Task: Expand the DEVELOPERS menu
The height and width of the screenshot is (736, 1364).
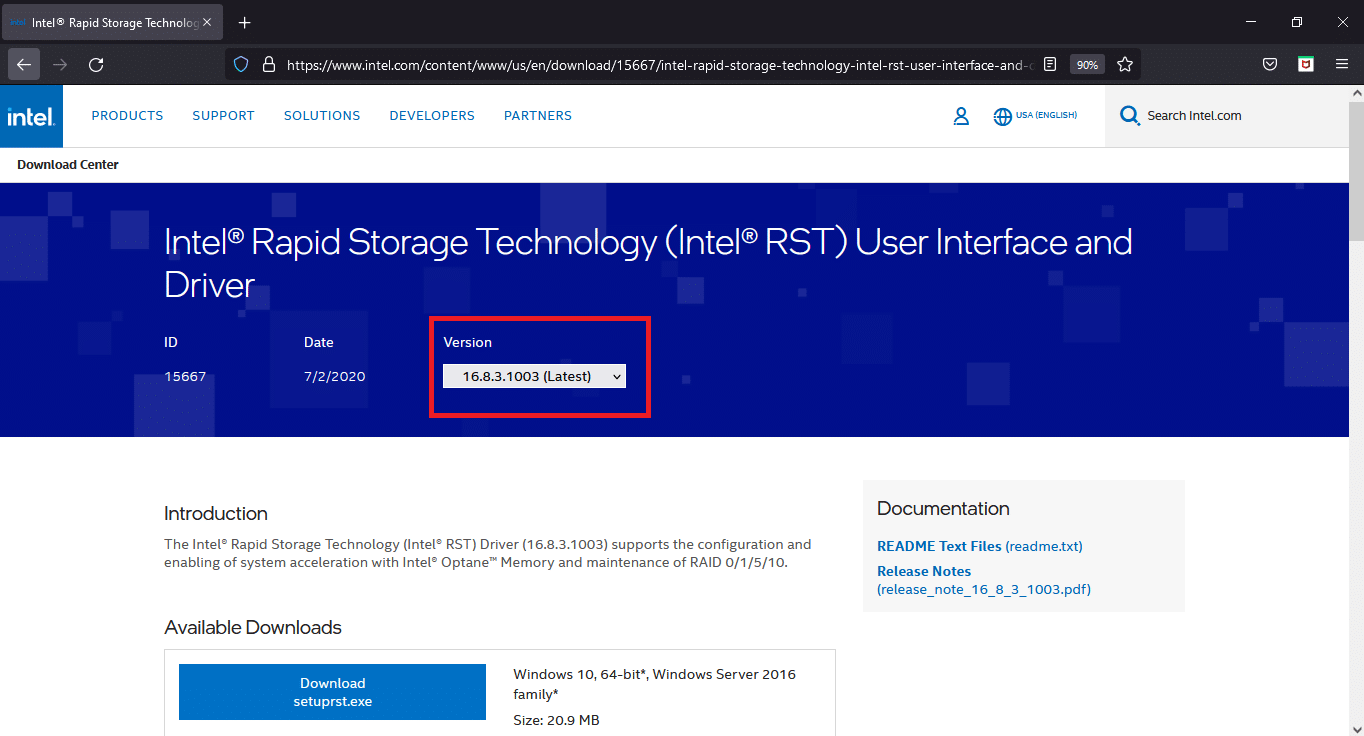Action: pos(432,116)
